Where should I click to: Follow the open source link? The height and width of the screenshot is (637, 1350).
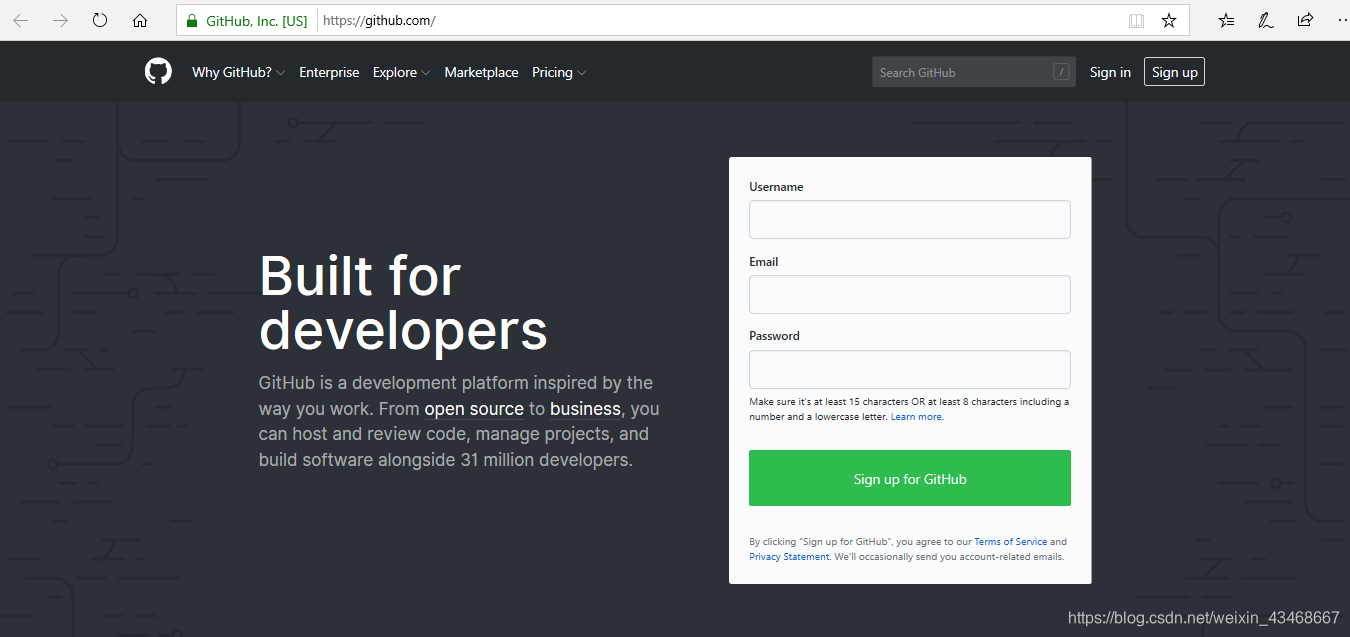(474, 409)
